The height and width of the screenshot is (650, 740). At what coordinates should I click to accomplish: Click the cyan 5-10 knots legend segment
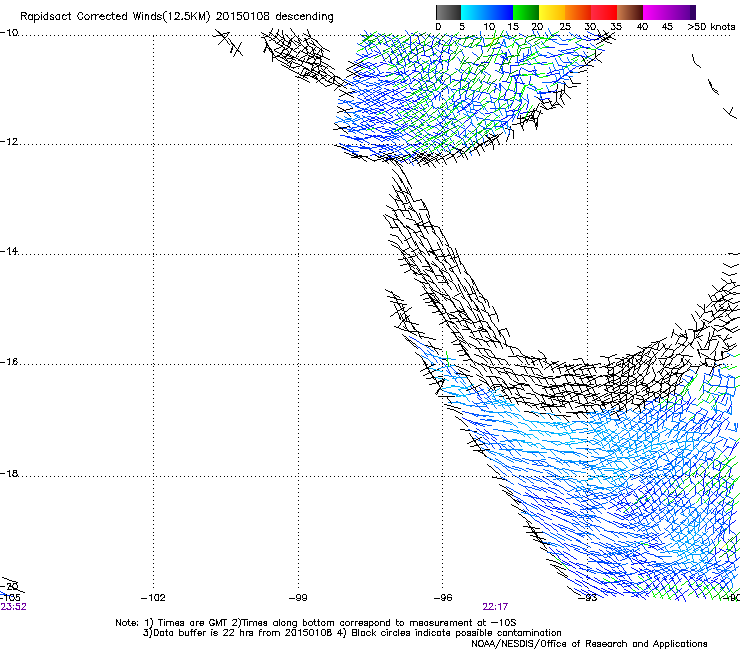coord(474,12)
